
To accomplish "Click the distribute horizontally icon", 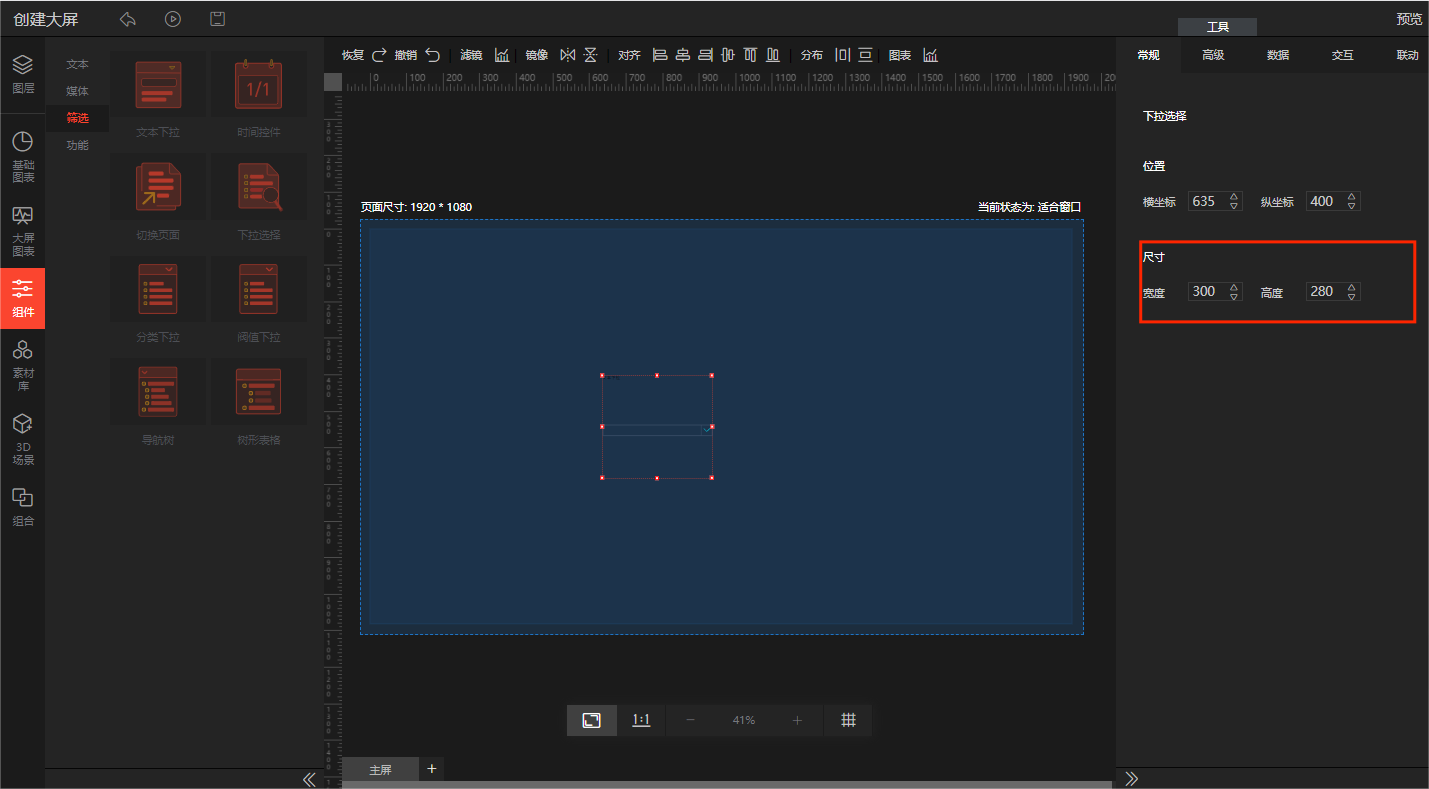I will 842,55.
